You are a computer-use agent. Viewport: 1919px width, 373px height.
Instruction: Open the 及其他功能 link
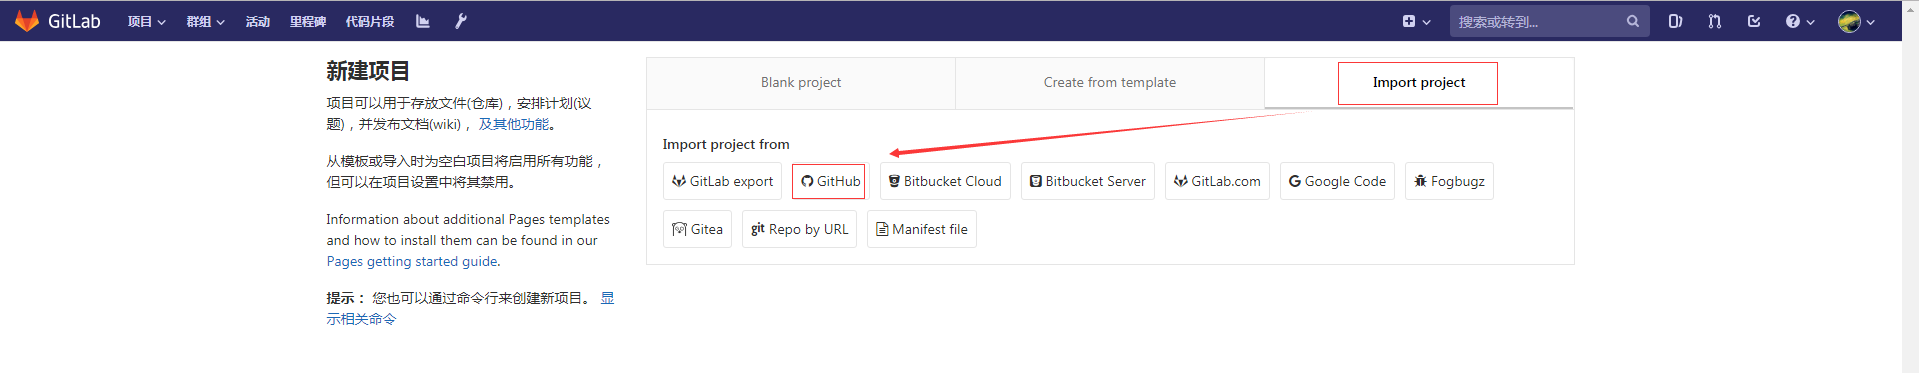514,124
